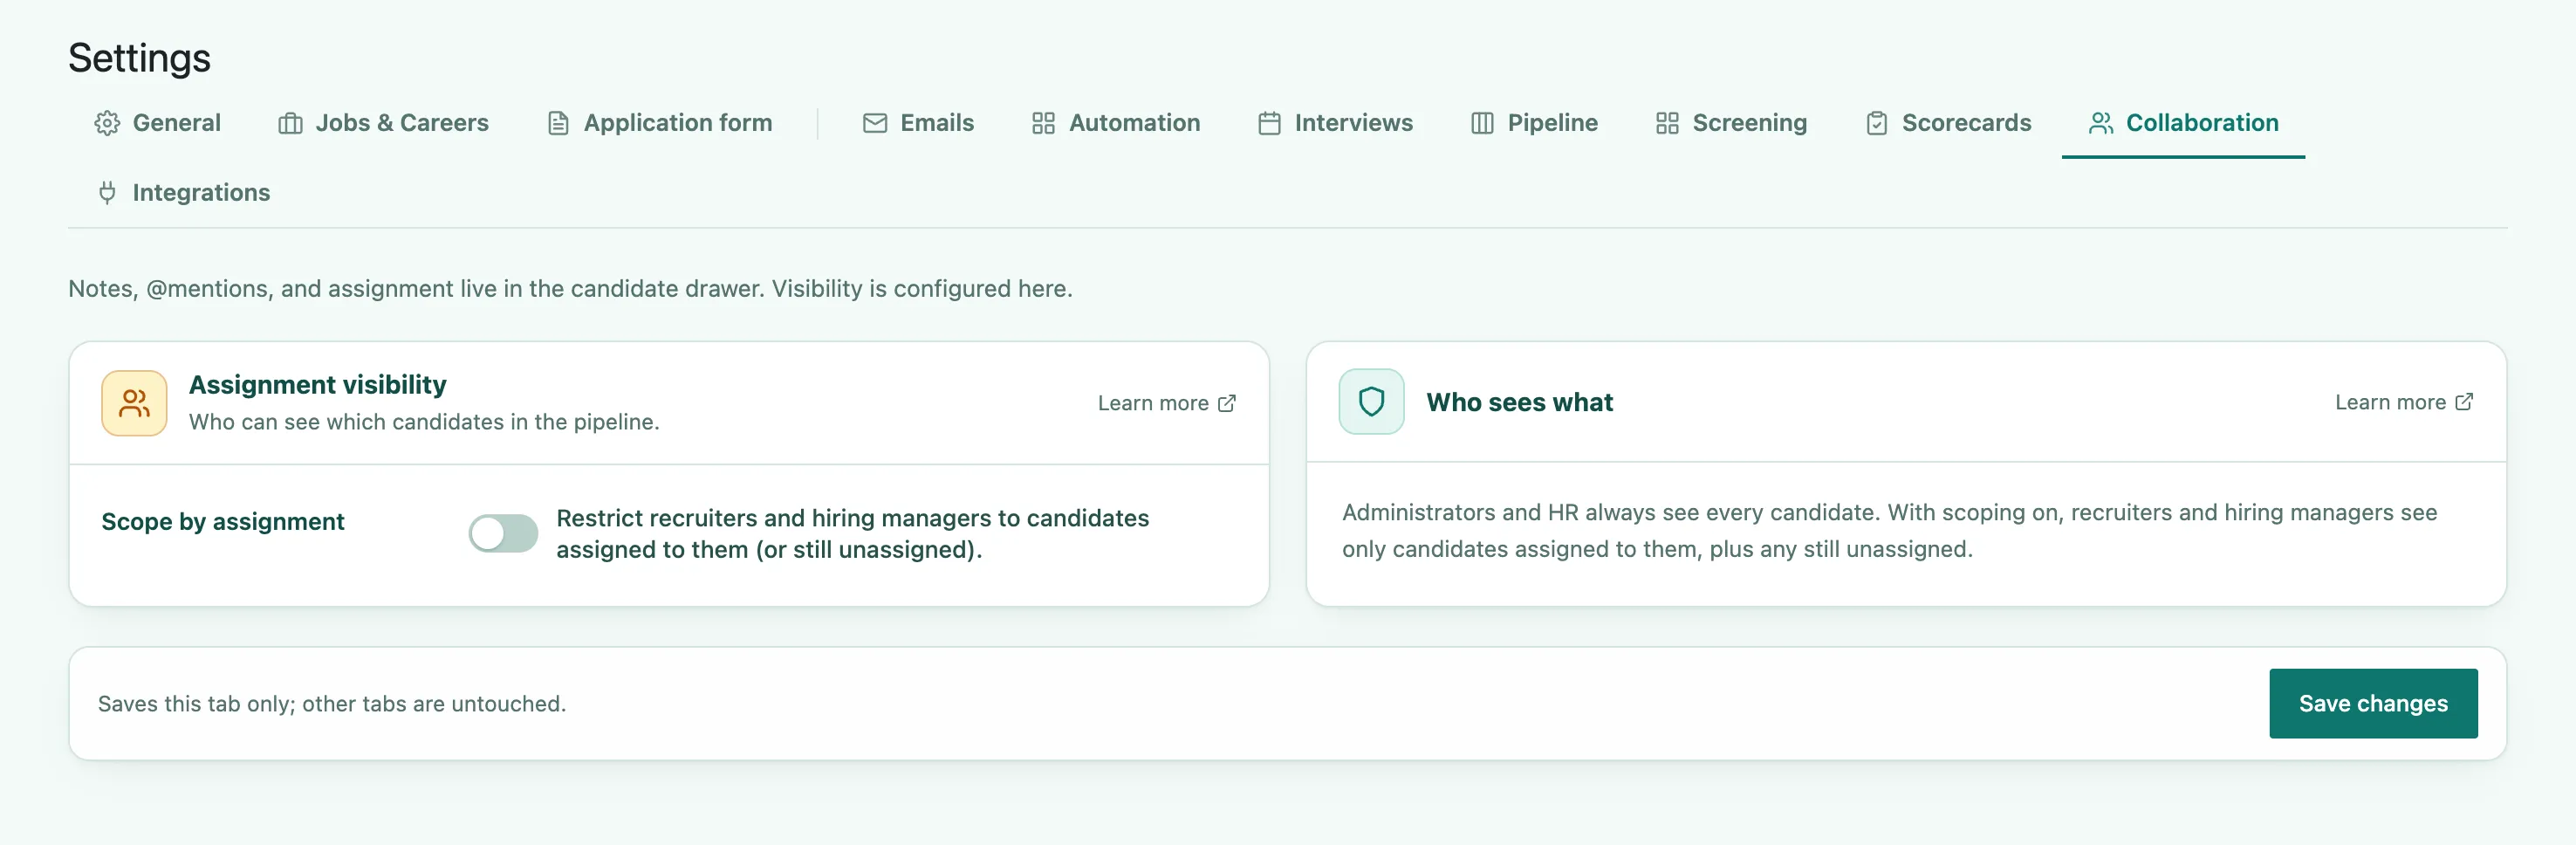The height and width of the screenshot is (845, 2576).
Task: Go to the Emails tab
Action: click(918, 123)
